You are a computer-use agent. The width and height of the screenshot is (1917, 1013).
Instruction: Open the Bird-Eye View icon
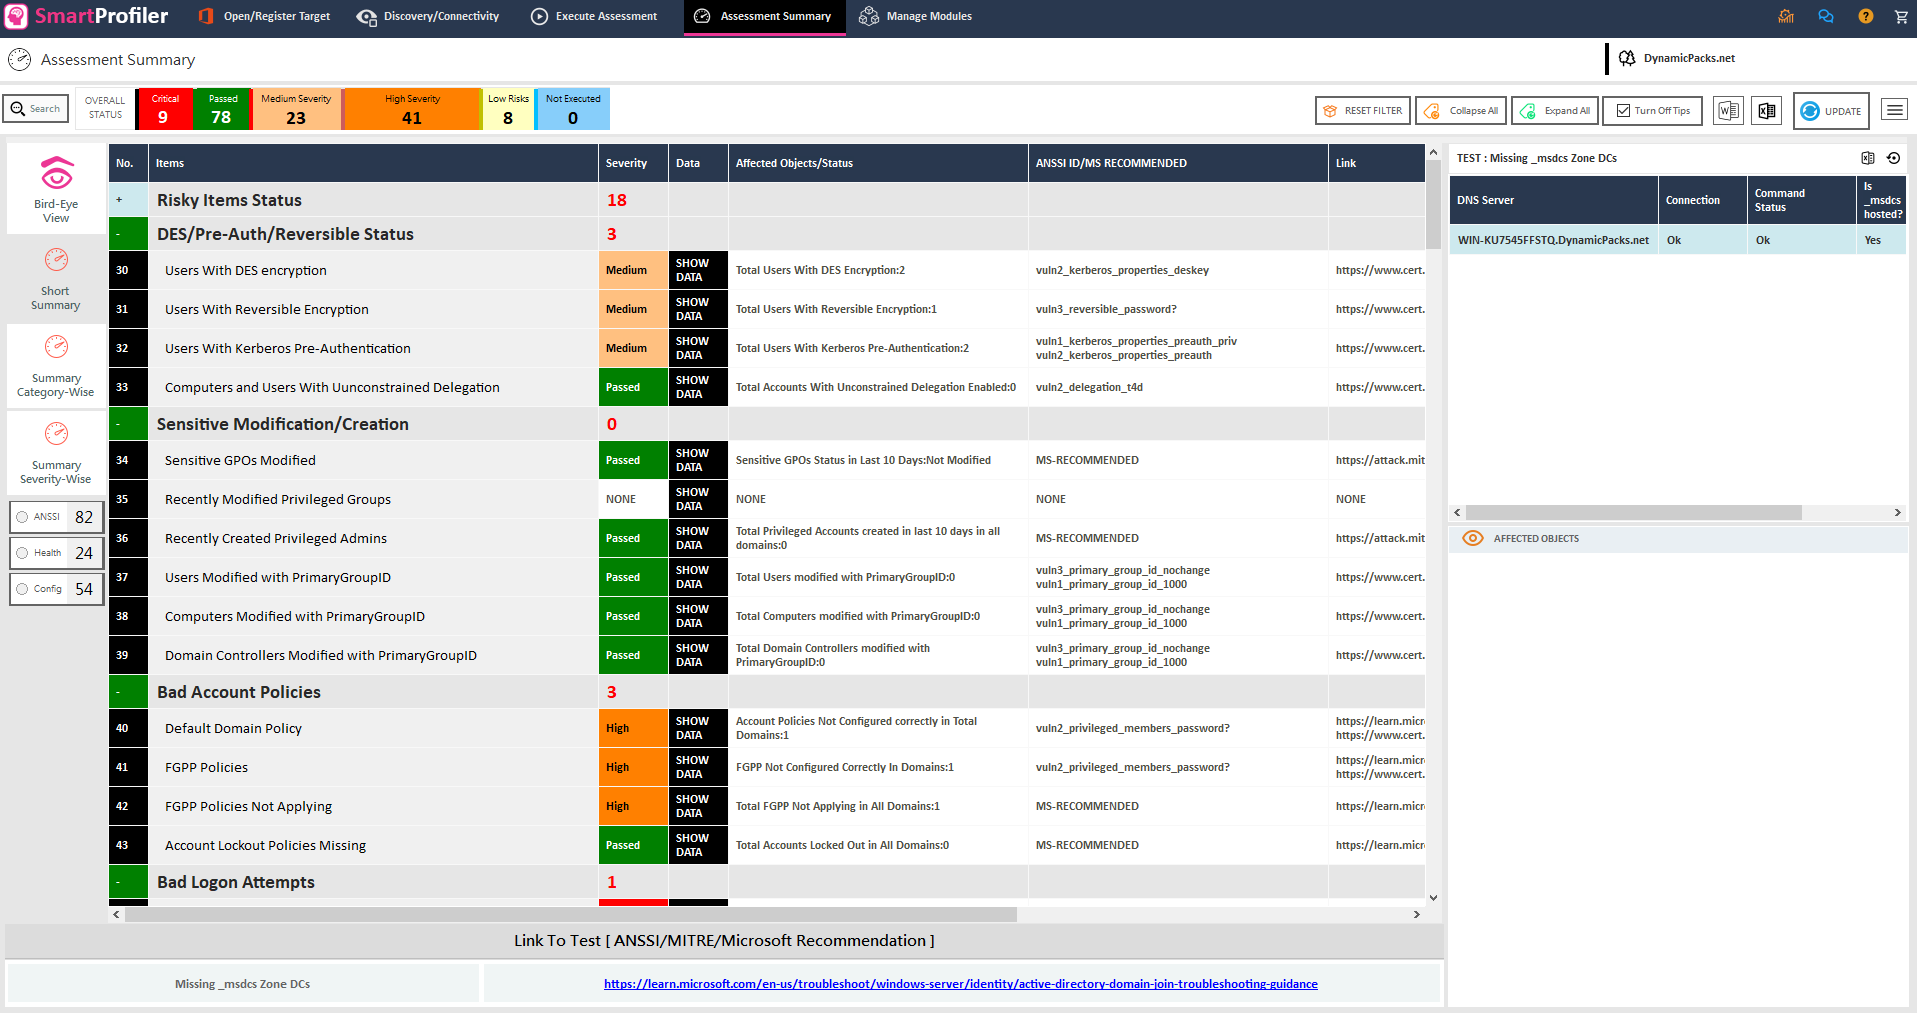(x=56, y=174)
